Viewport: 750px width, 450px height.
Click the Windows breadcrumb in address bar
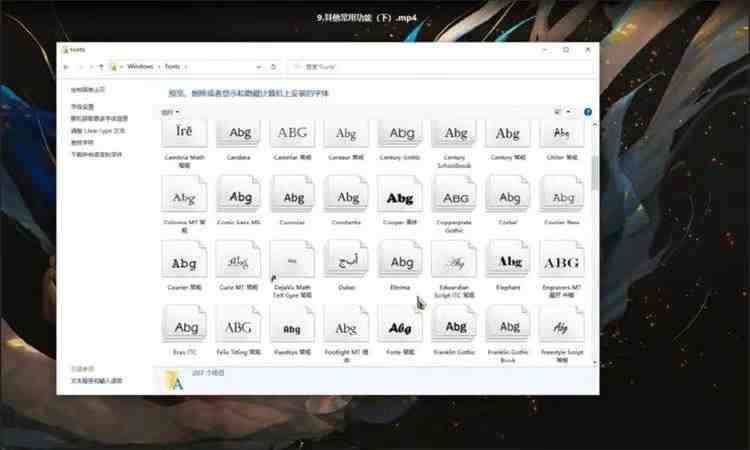[140, 67]
